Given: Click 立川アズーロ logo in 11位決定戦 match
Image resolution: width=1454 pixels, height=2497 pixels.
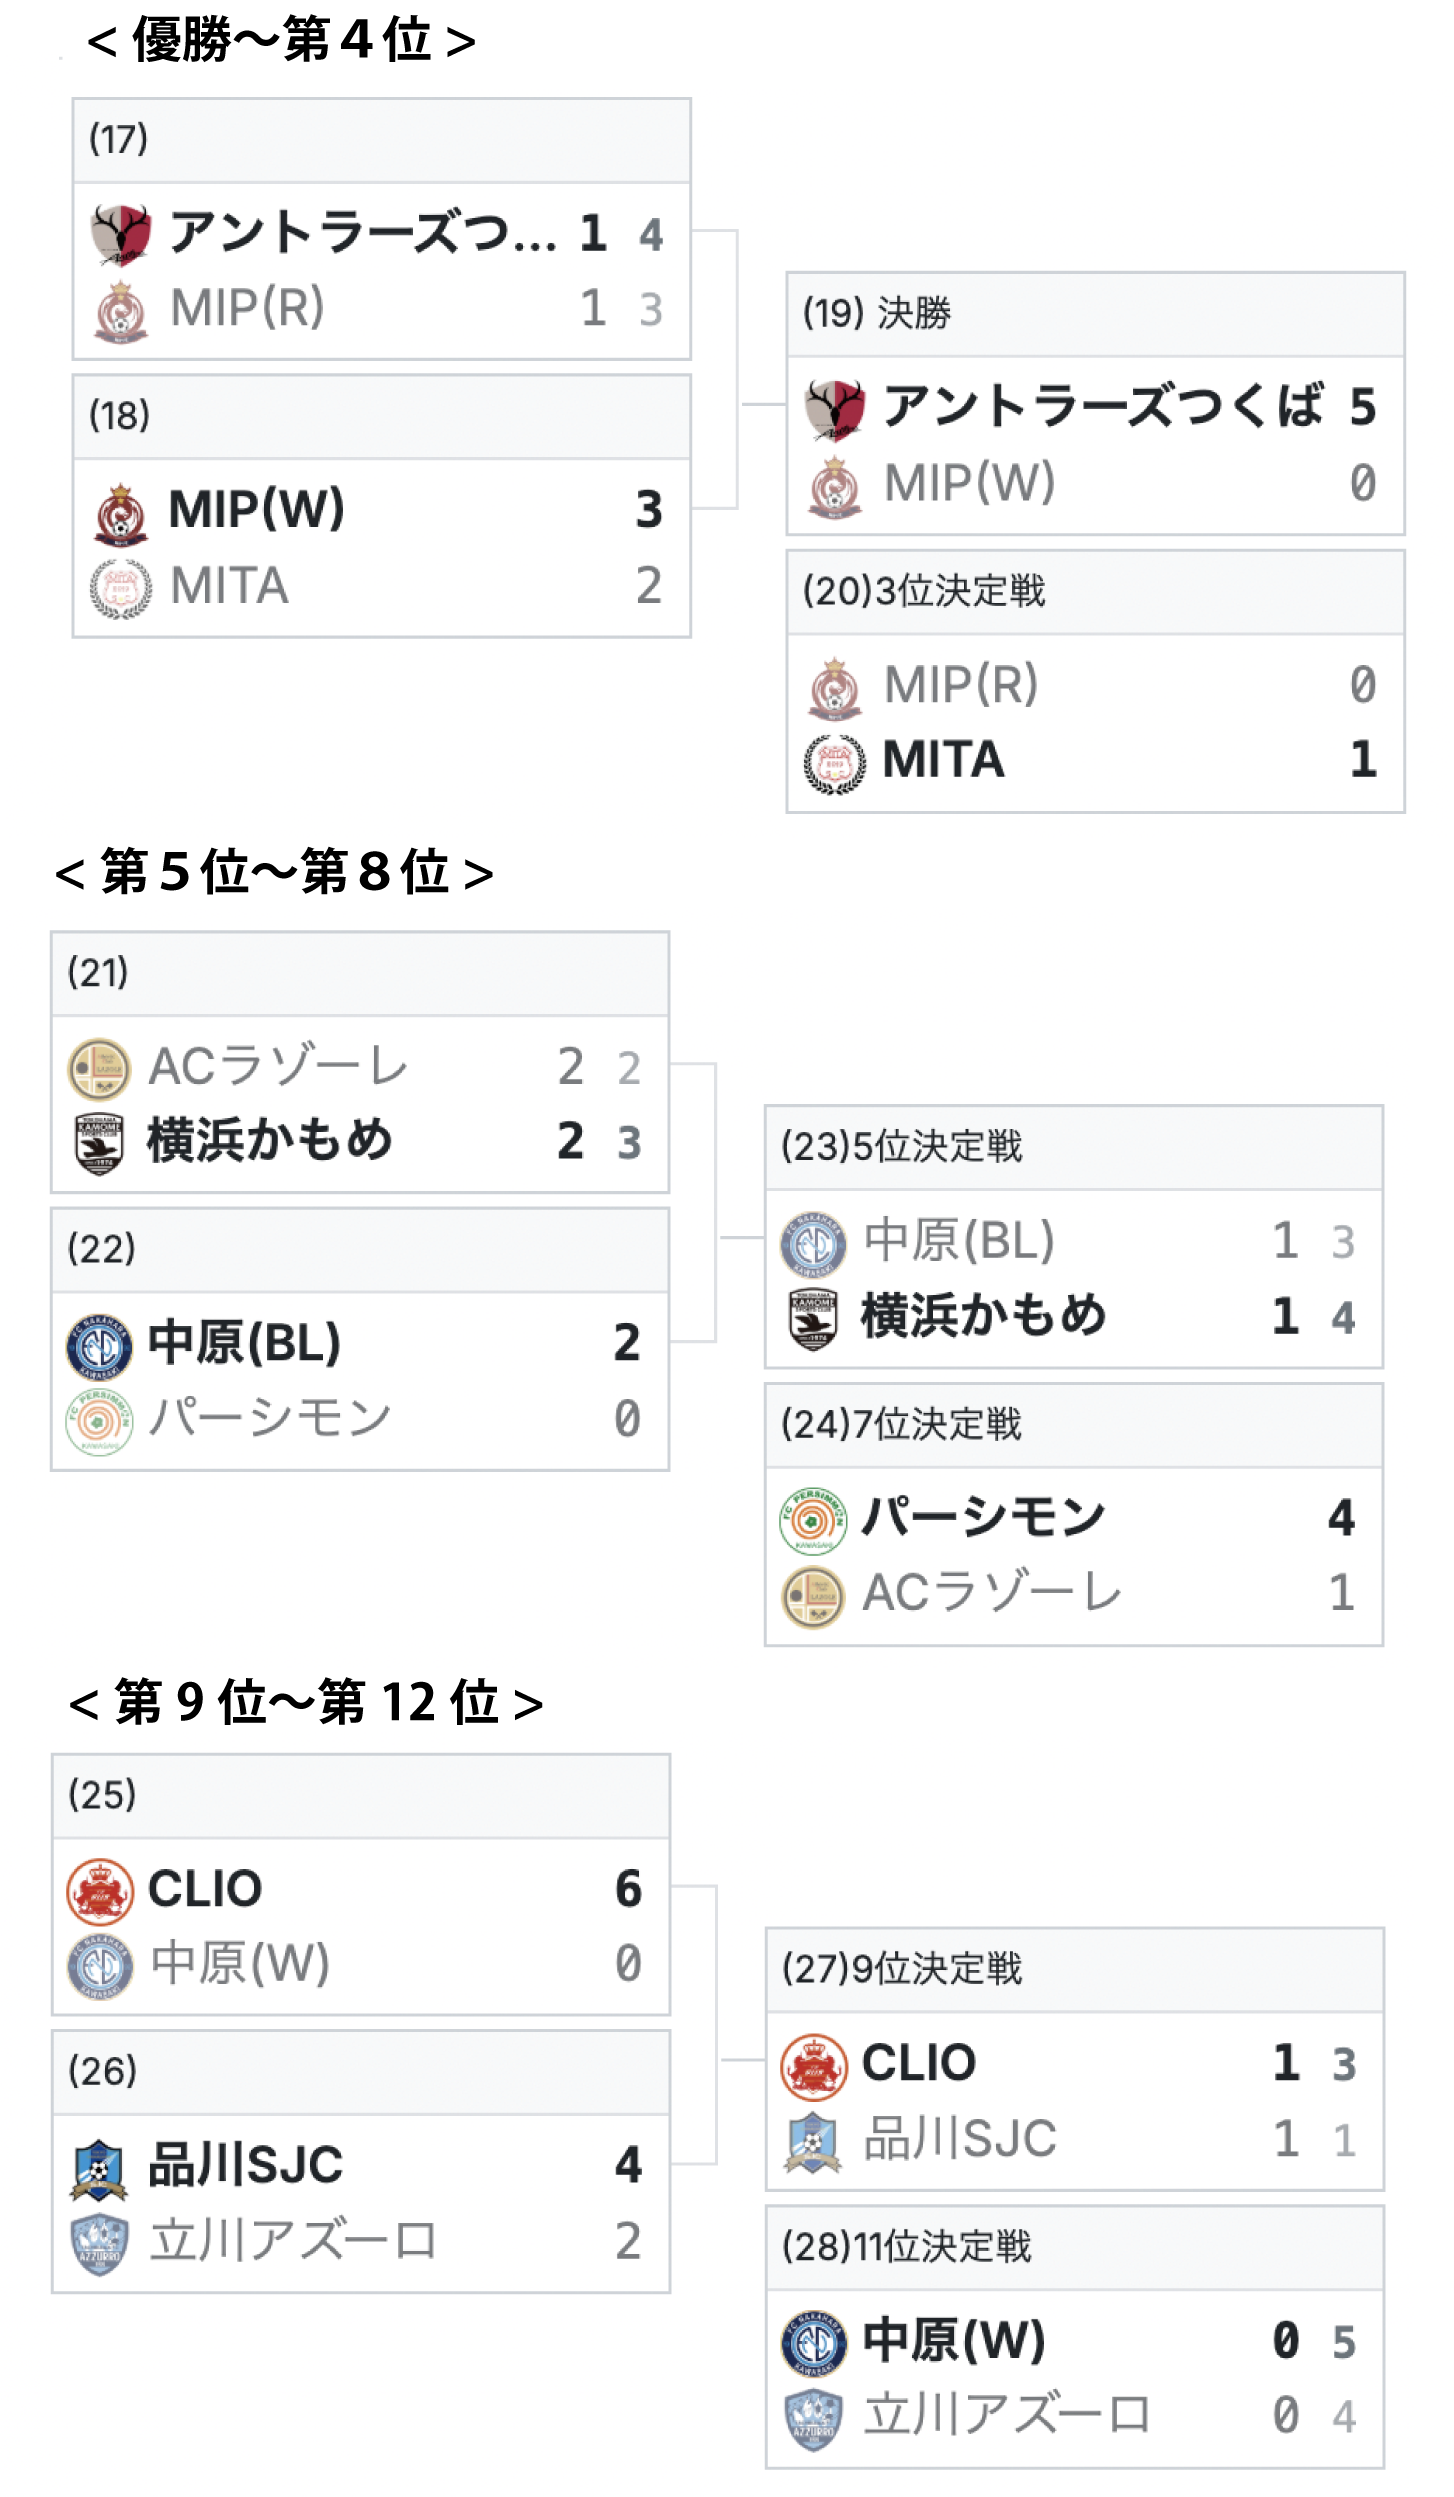Looking at the screenshot, I should click(x=813, y=2419).
